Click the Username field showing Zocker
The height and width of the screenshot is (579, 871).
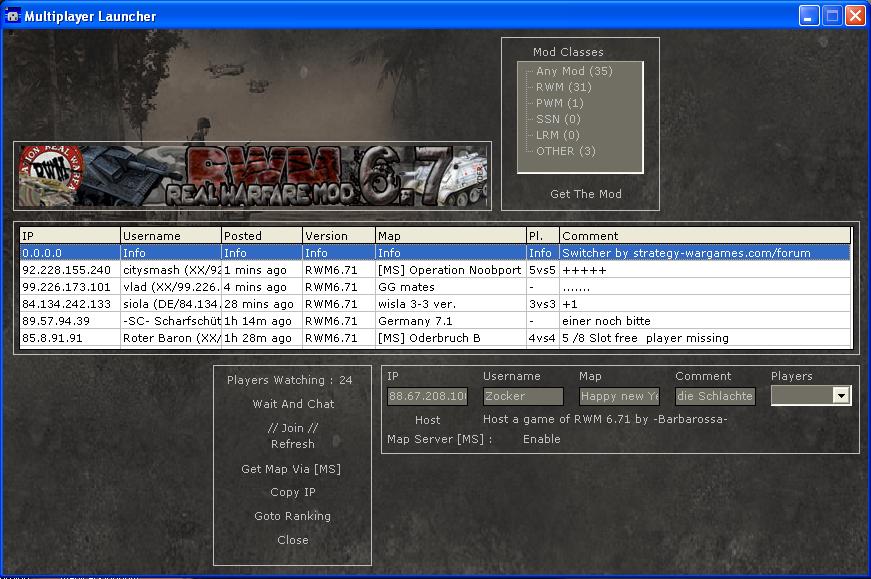click(523, 396)
